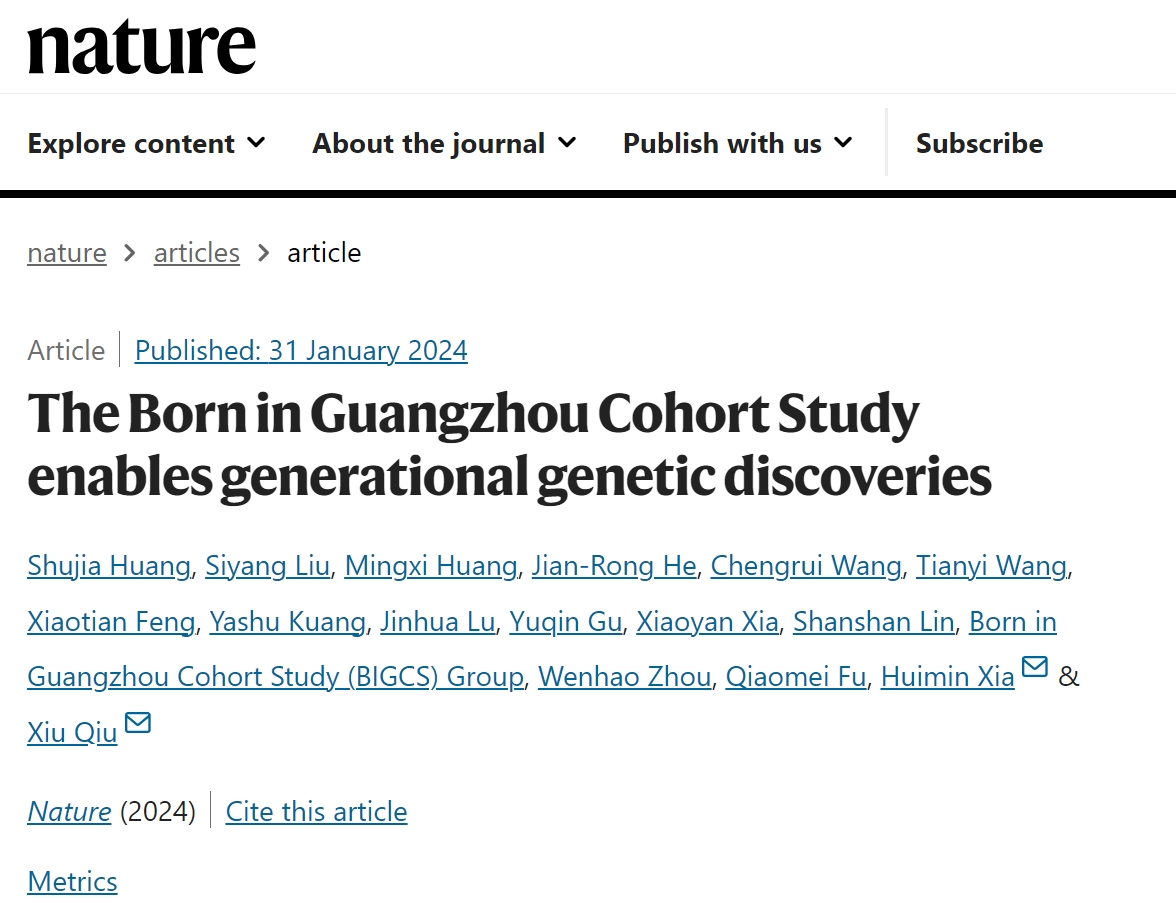Click the Published: 31 January 2024 link
This screenshot has height=922, width=1176.
(301, 350)
